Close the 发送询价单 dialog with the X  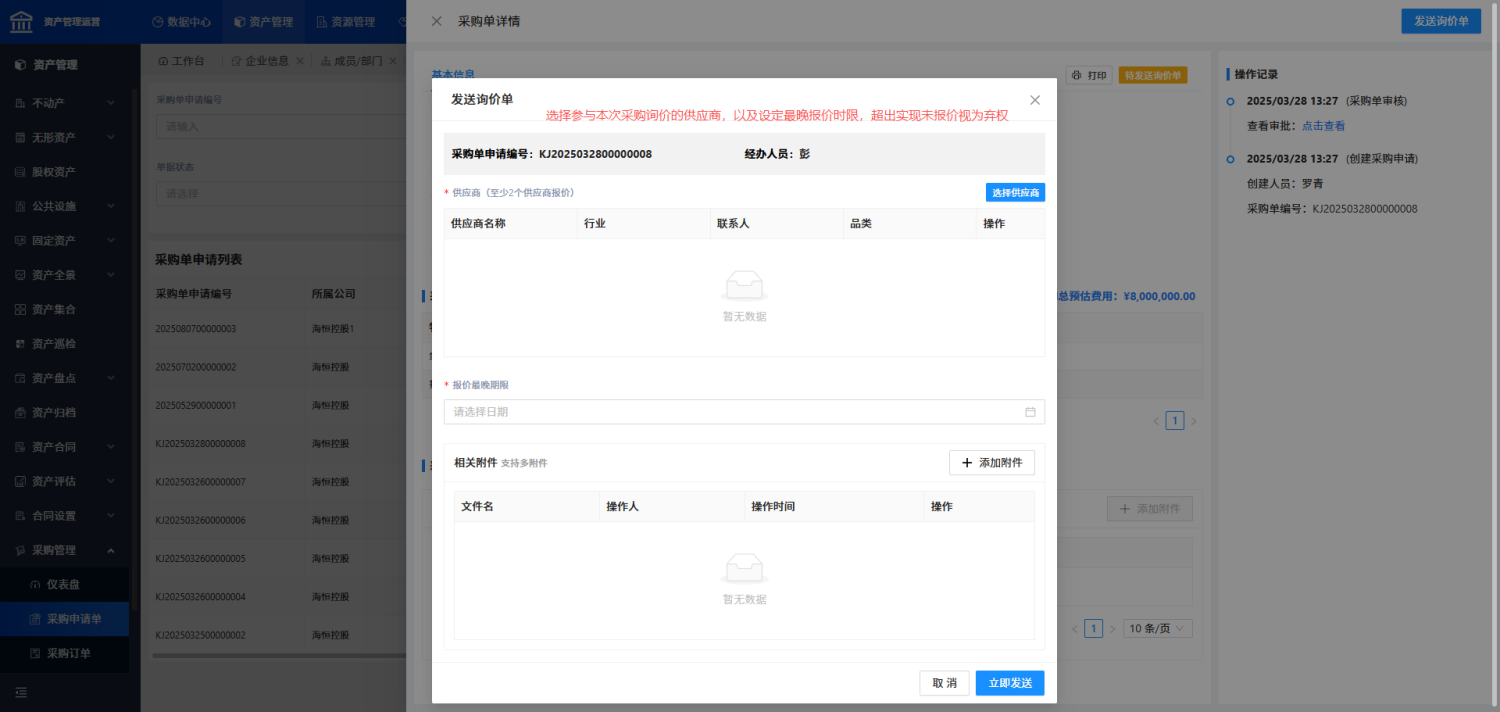pyautogui.click(x=1035, y=100)
